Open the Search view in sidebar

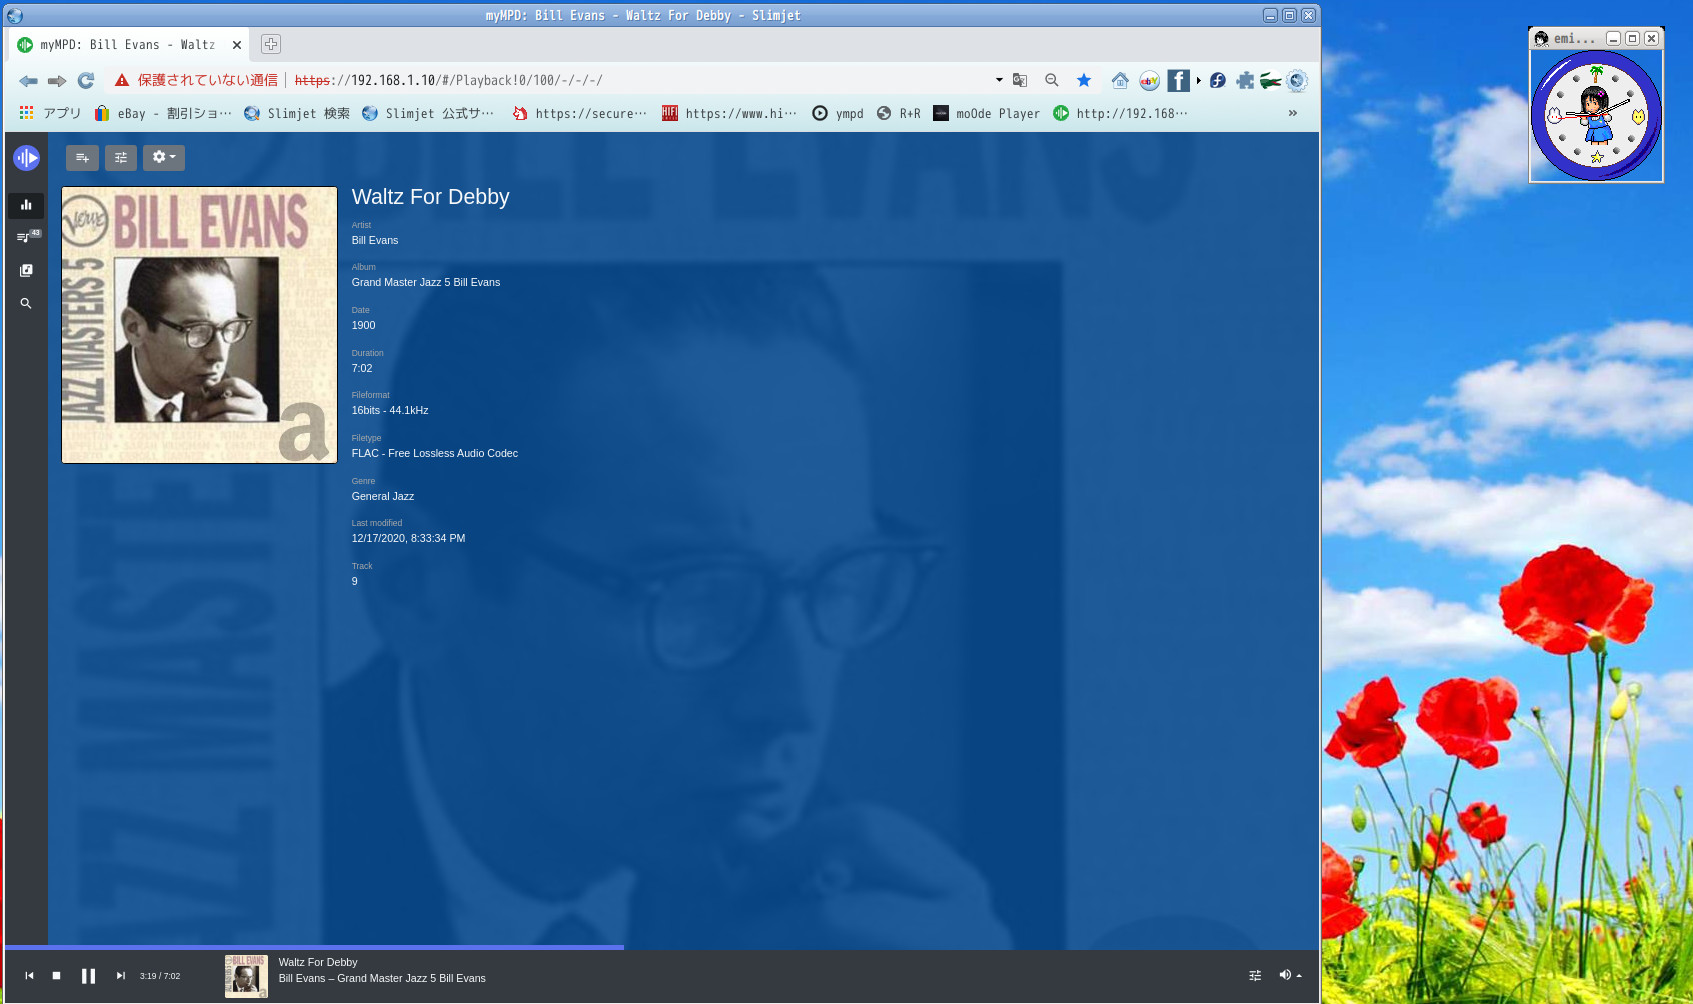pyautogui.click(x=26, y=303)
